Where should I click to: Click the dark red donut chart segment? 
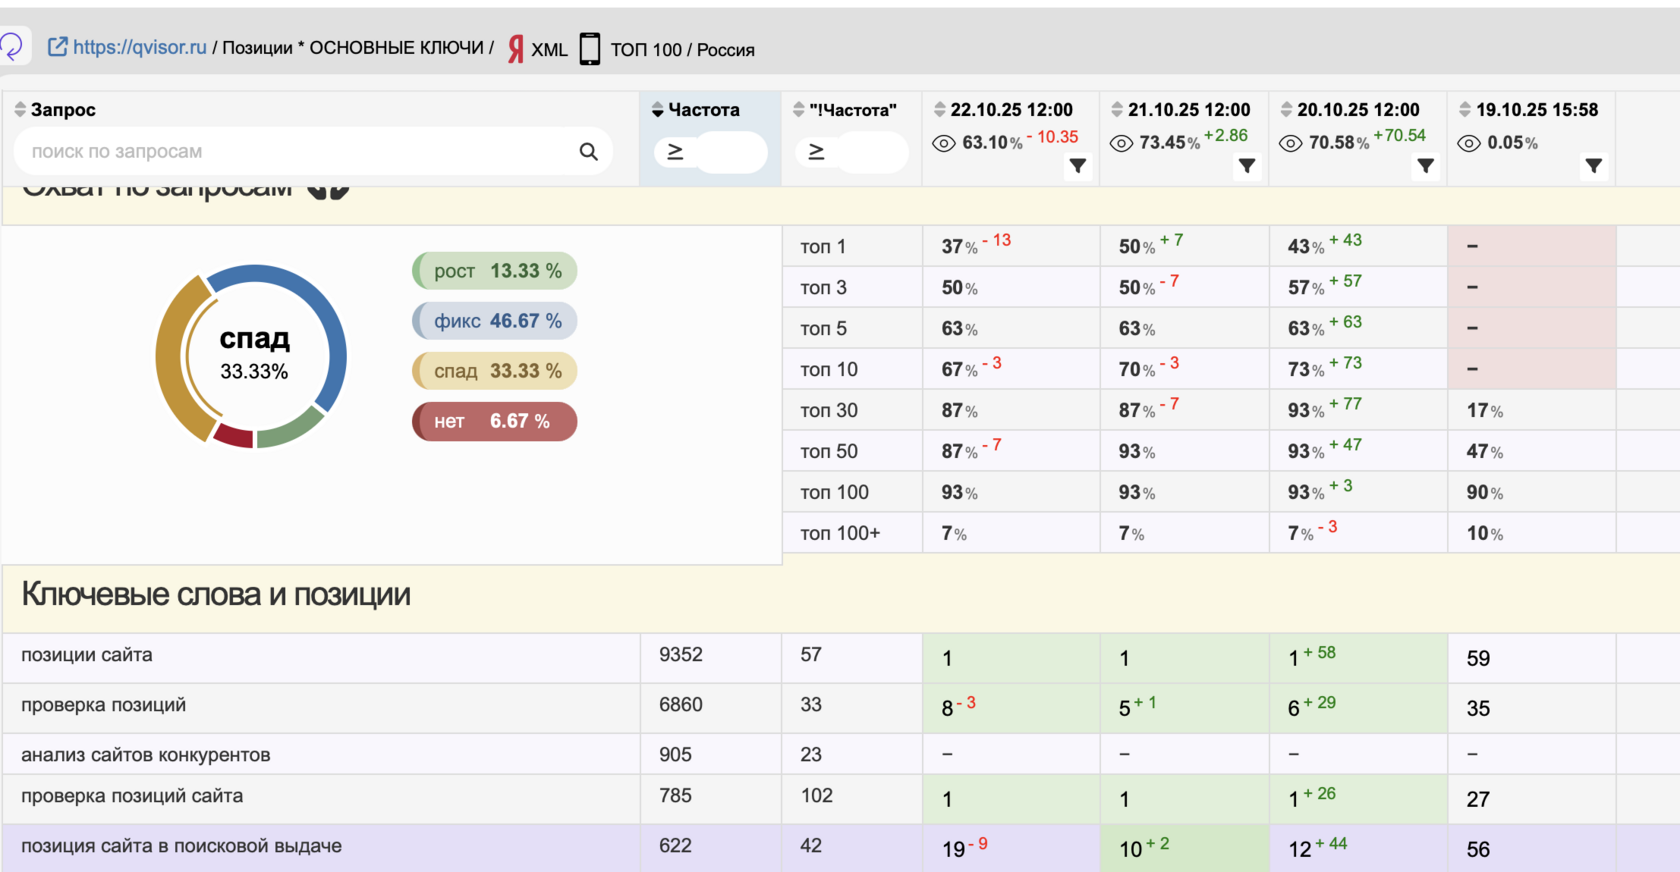click(234, 435)
